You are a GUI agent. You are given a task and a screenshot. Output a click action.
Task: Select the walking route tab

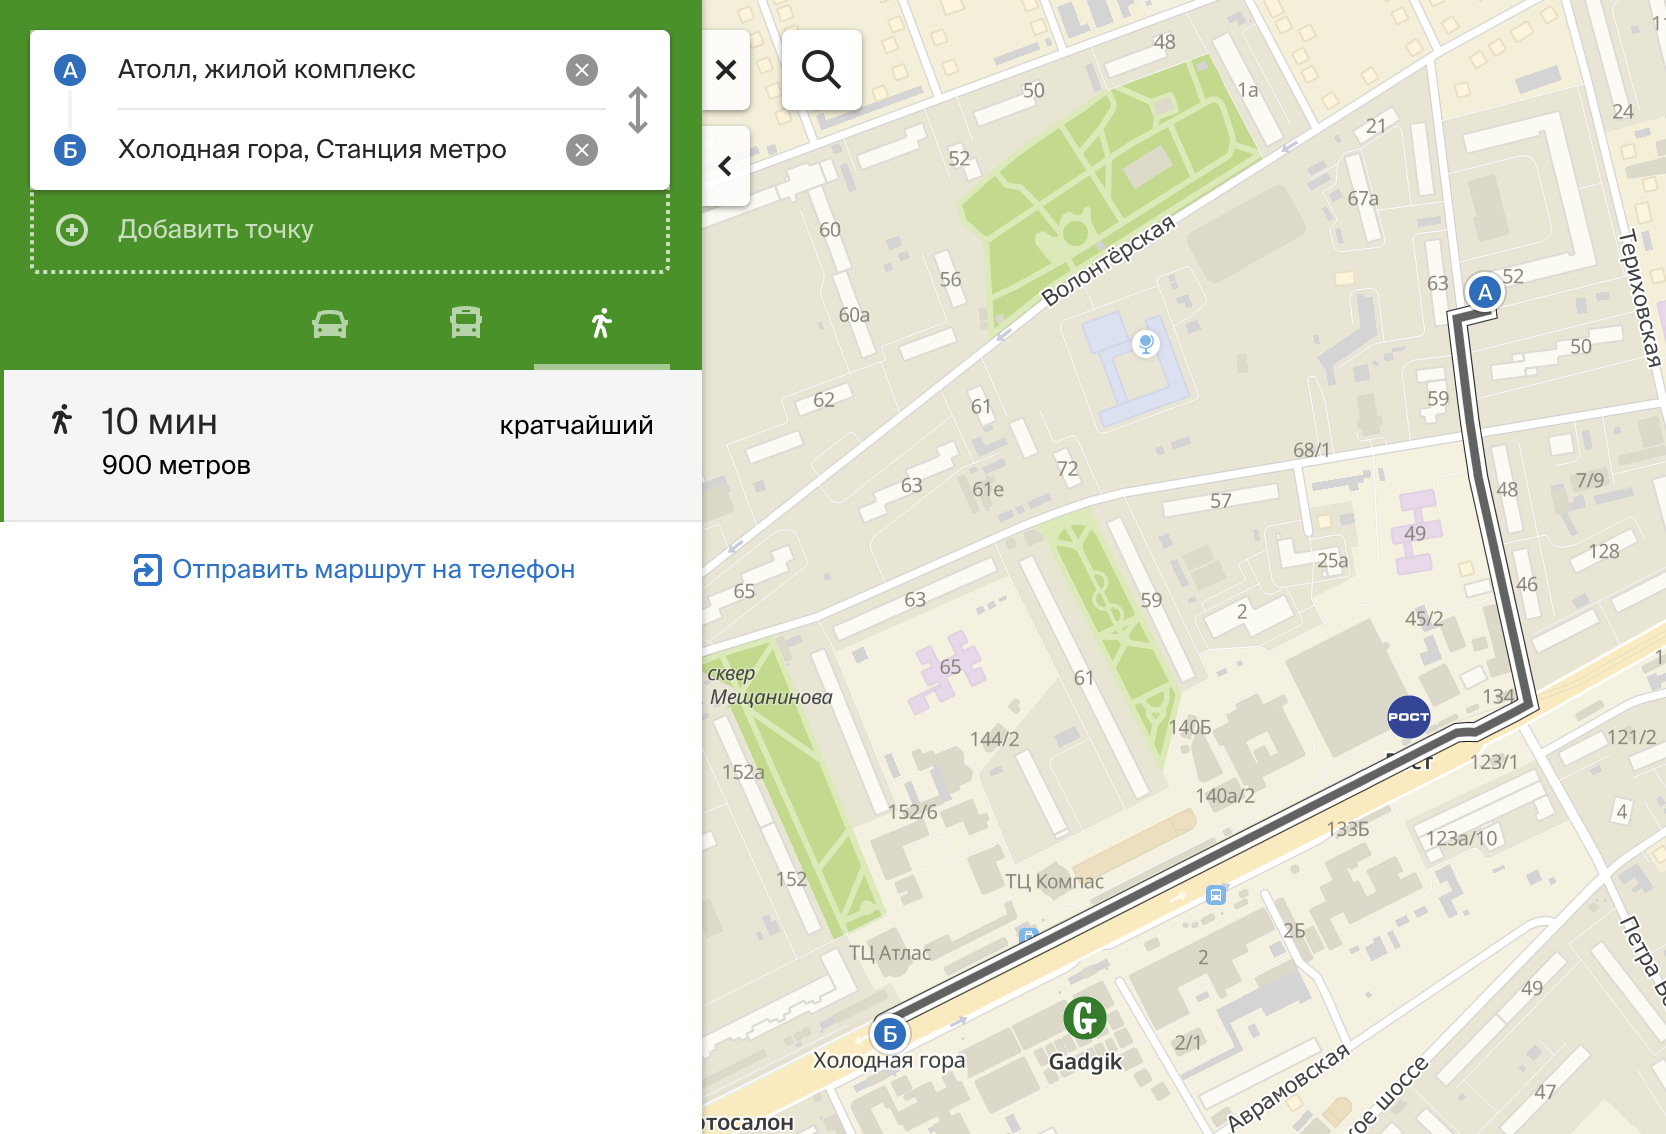pos(601,324)
